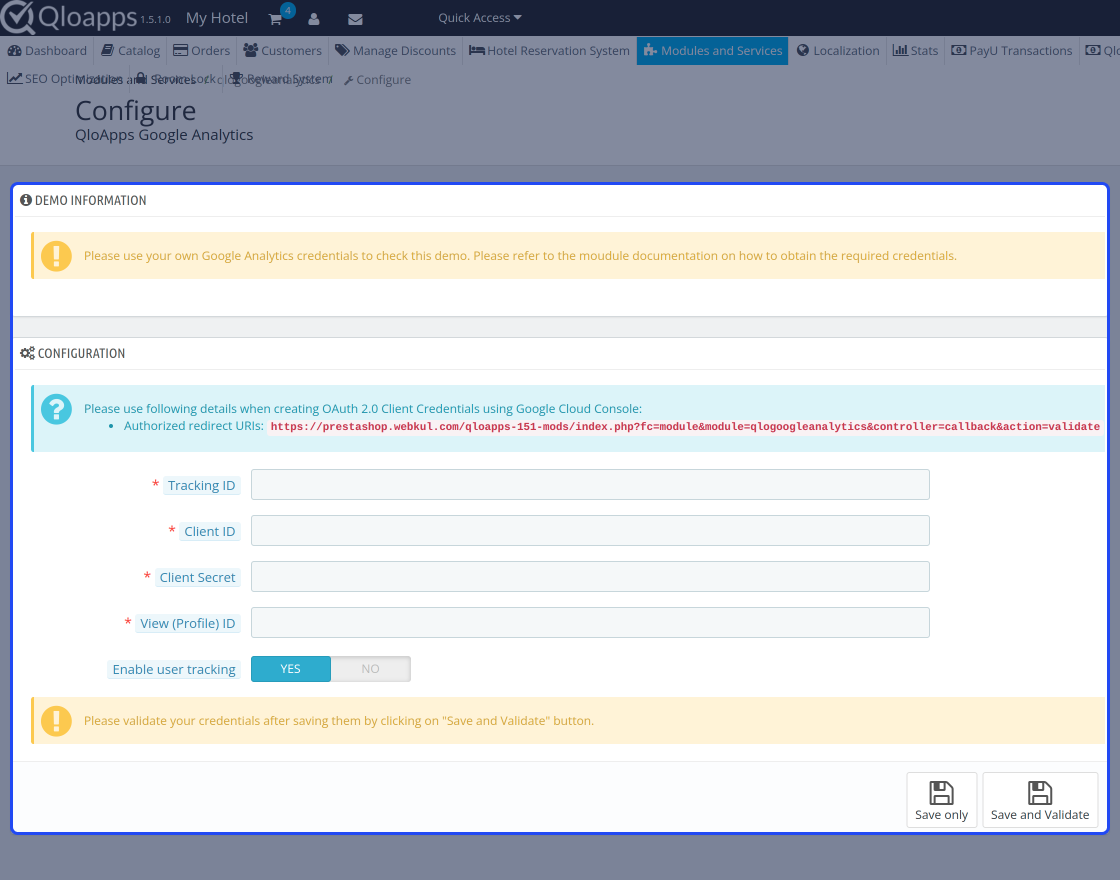Click the Customers group icon
This screenshot has height=880, width=1120.
click(x=251, y=50)
